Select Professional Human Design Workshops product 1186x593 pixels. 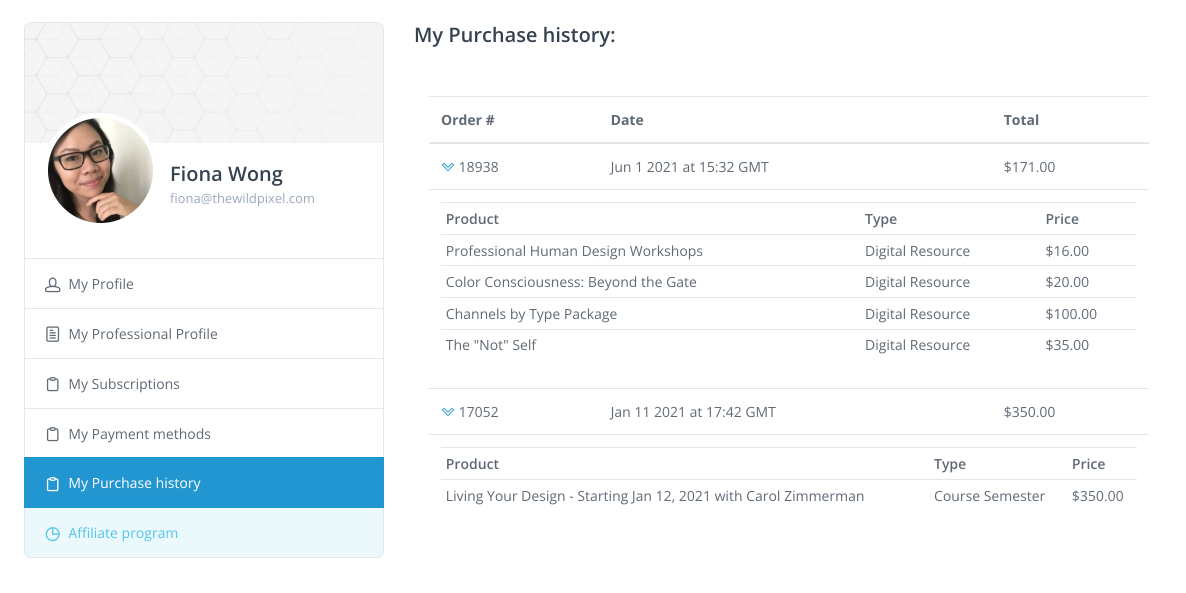pos(574,252)
